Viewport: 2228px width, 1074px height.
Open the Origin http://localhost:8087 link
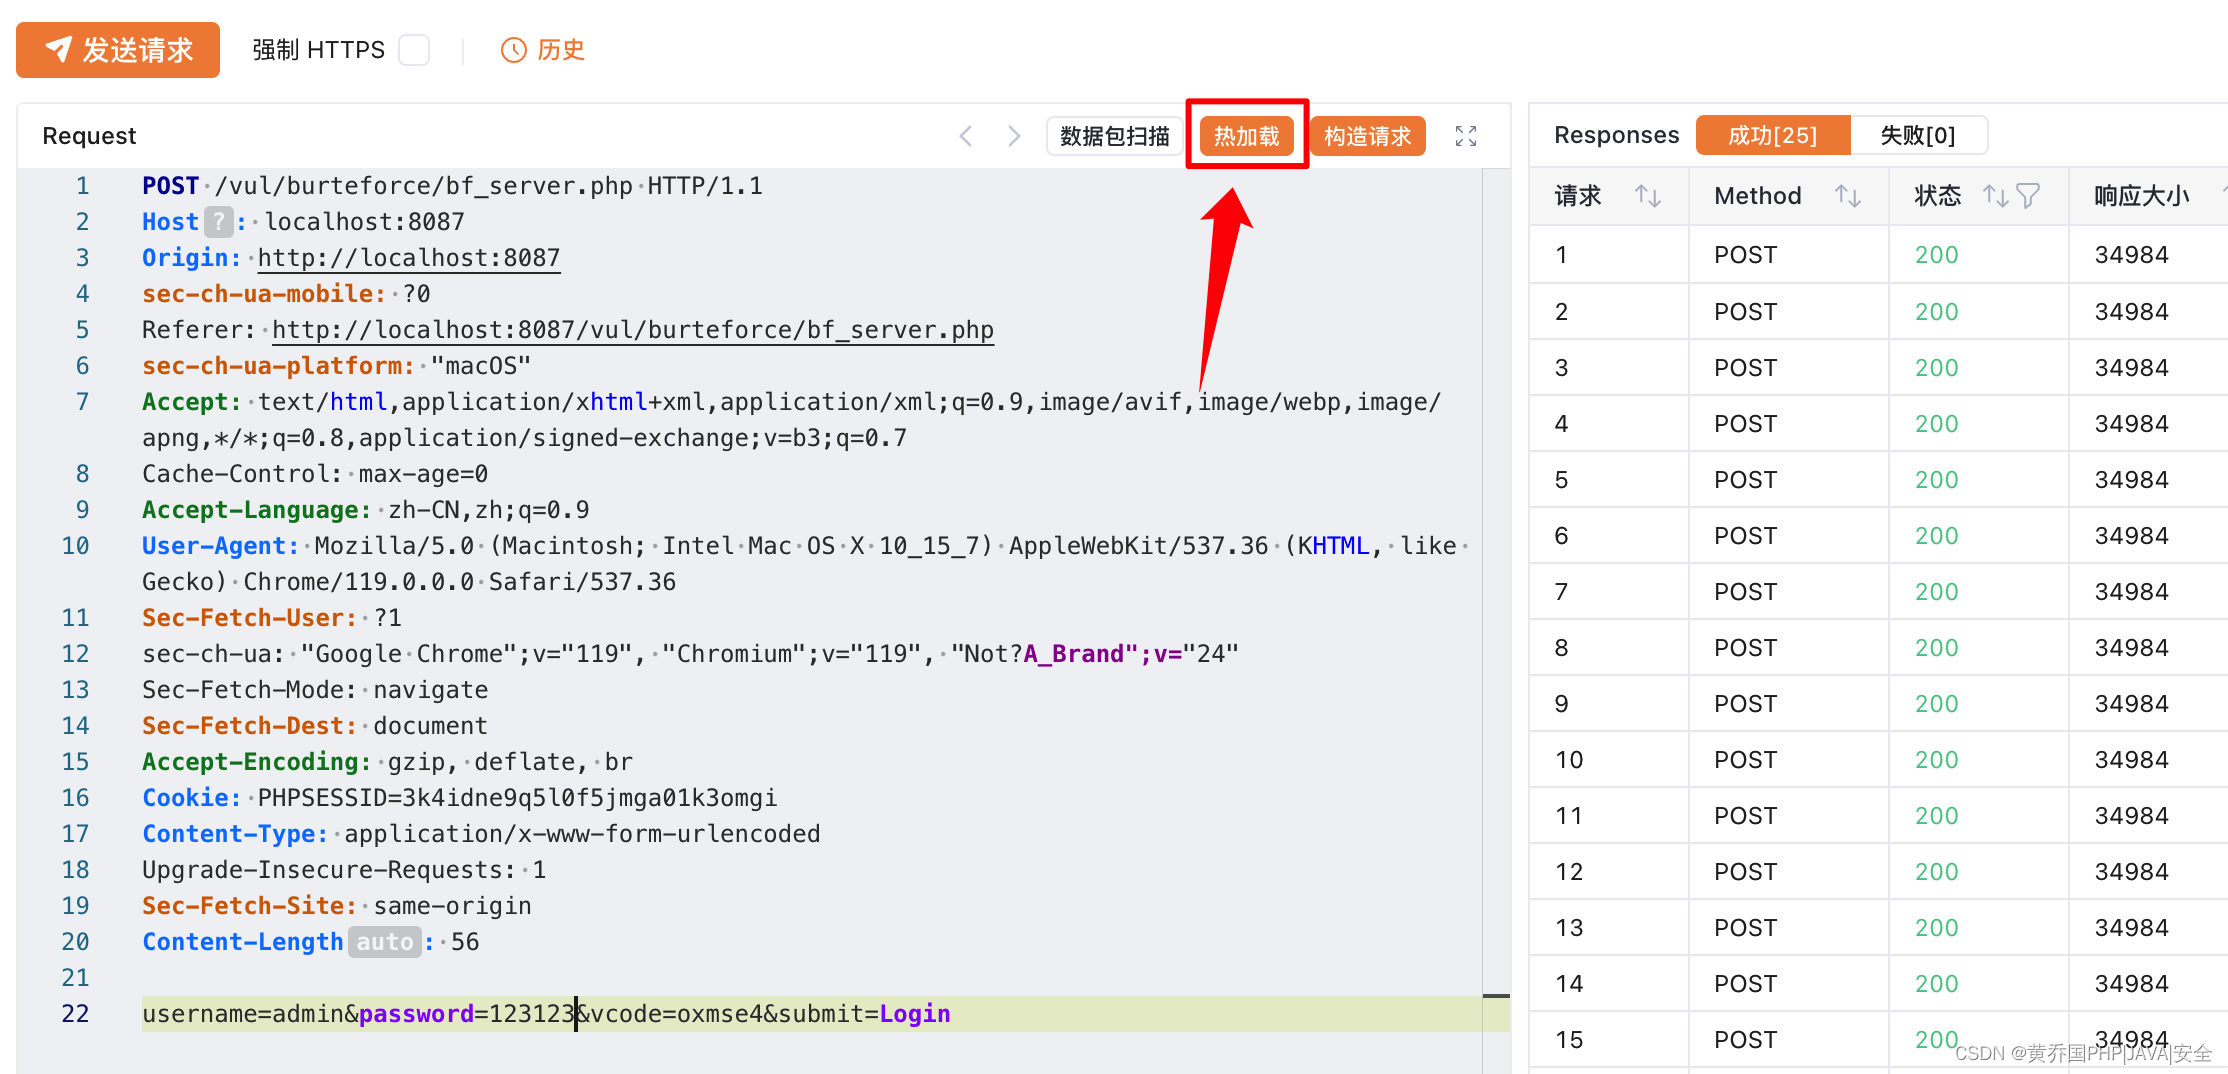pos(409,258)
